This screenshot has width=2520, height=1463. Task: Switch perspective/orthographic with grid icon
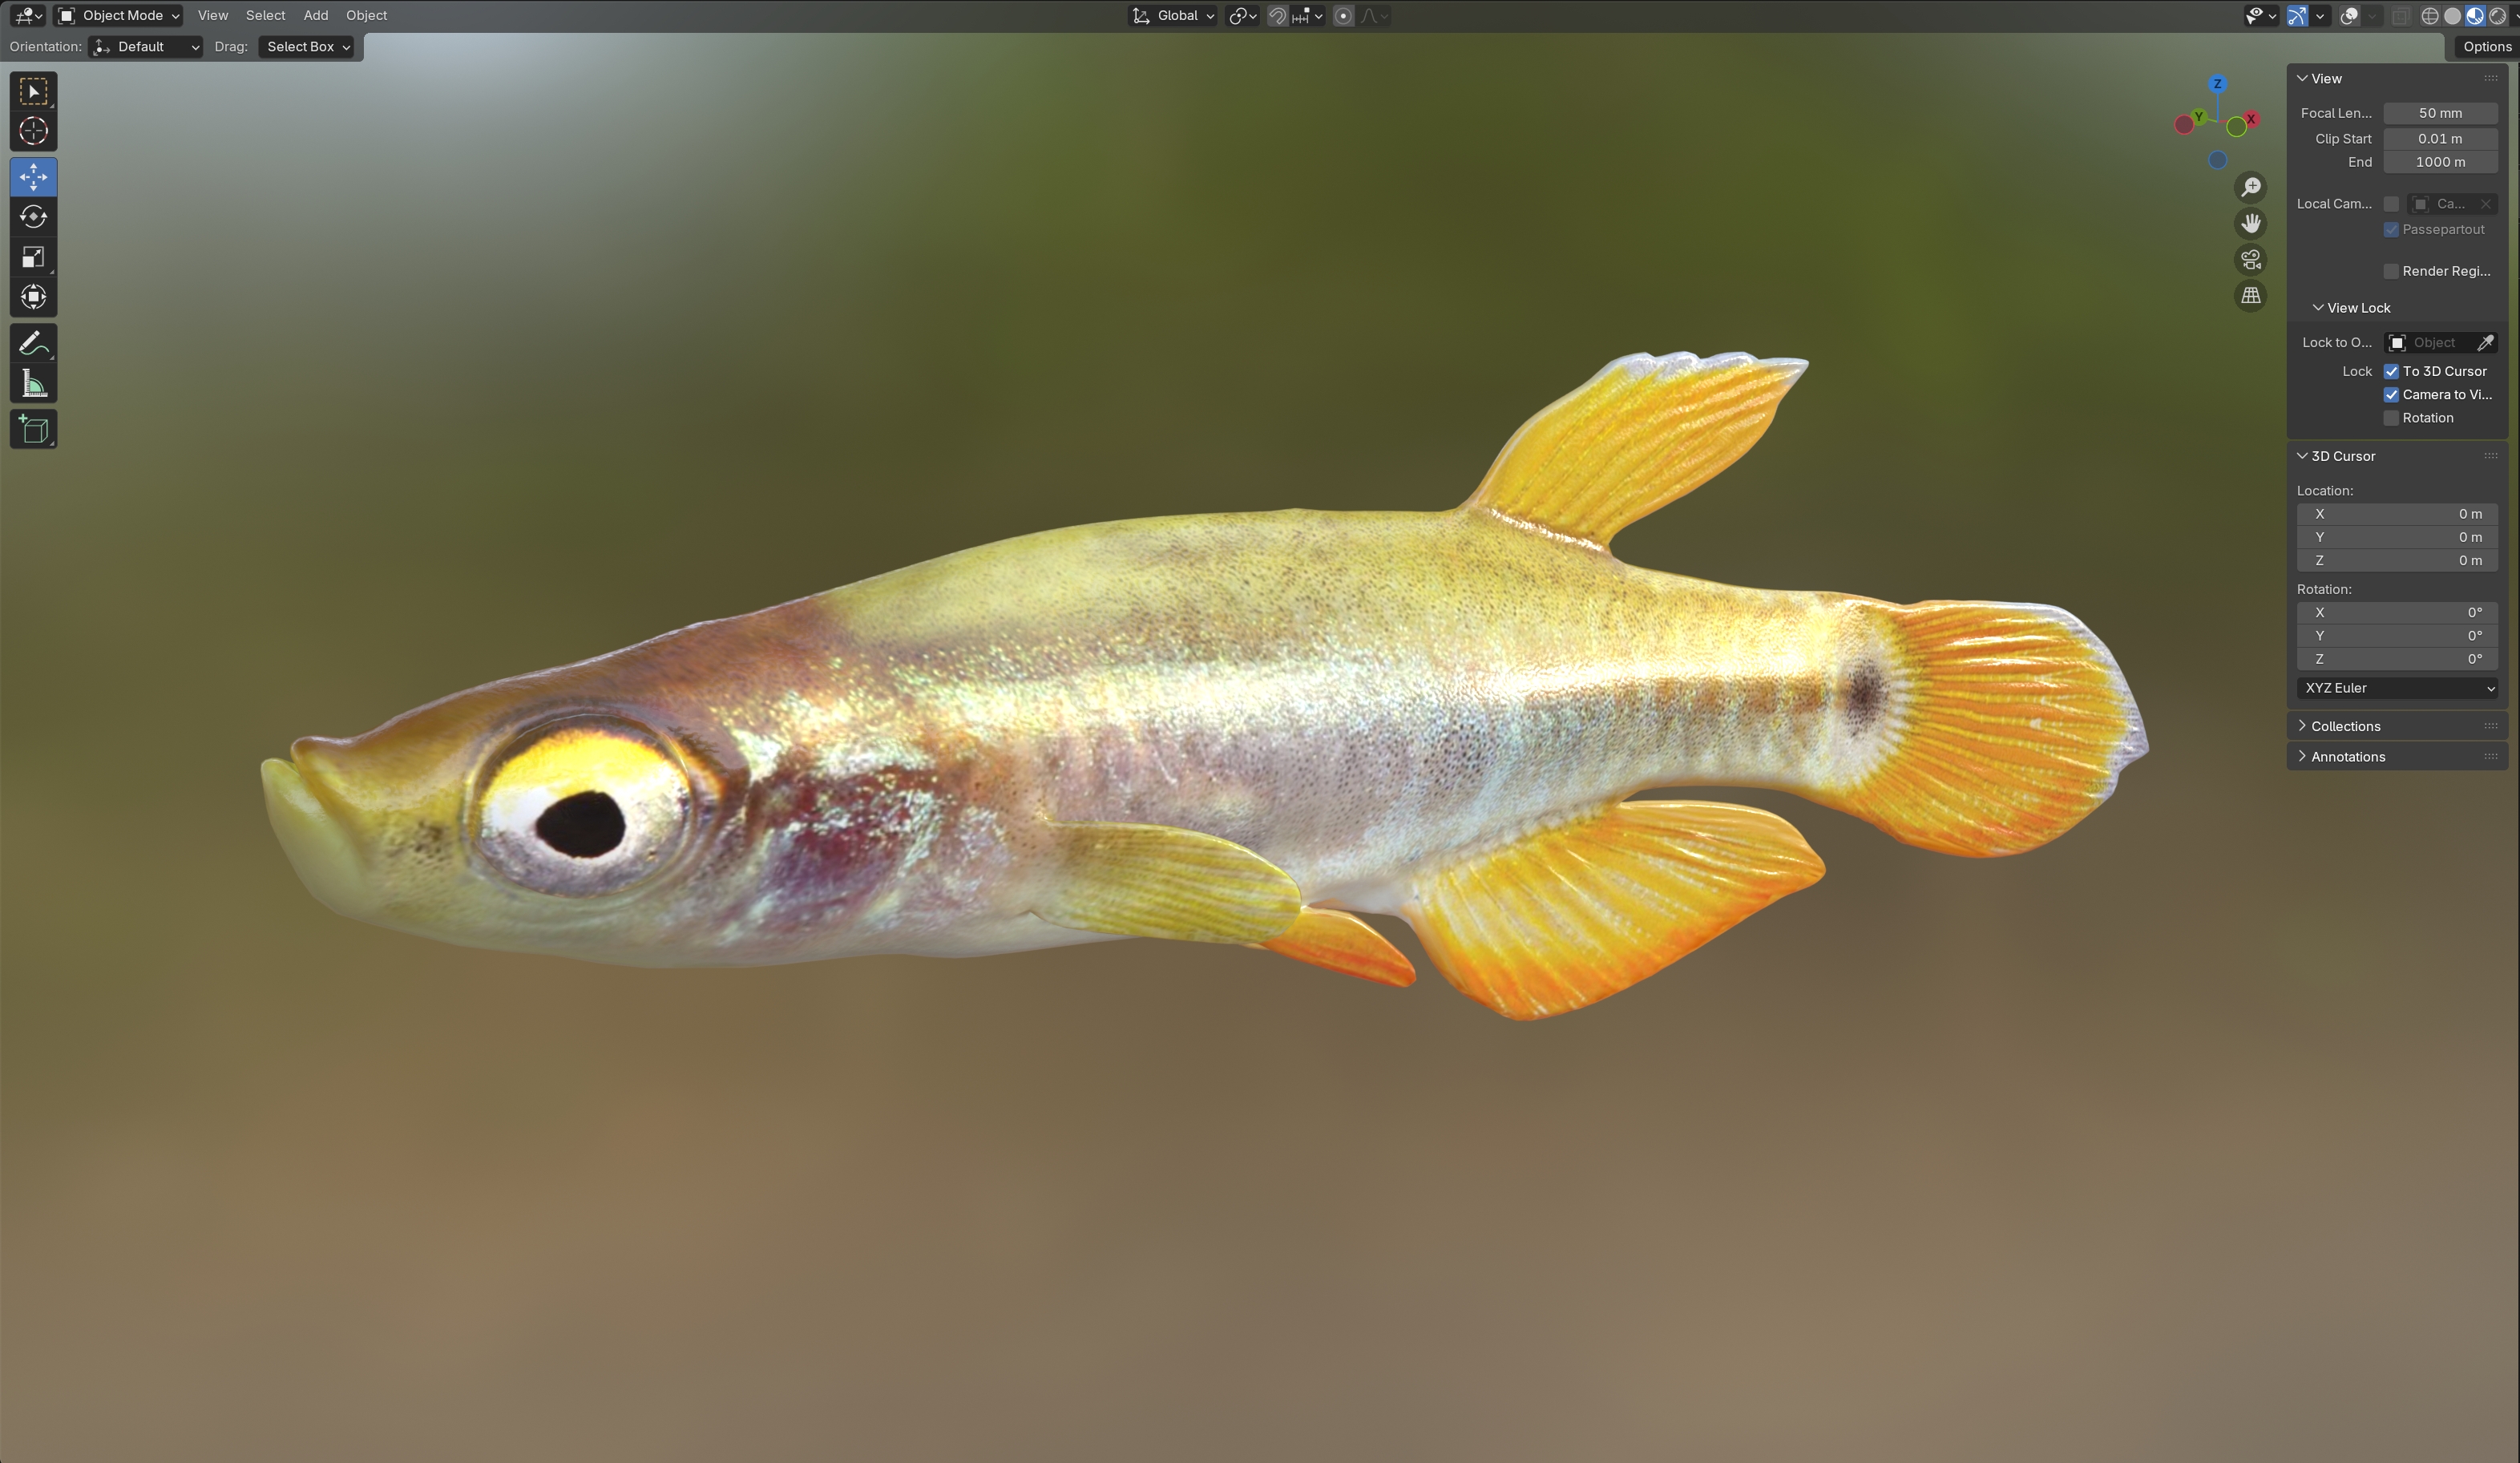tap(2250, 296)
